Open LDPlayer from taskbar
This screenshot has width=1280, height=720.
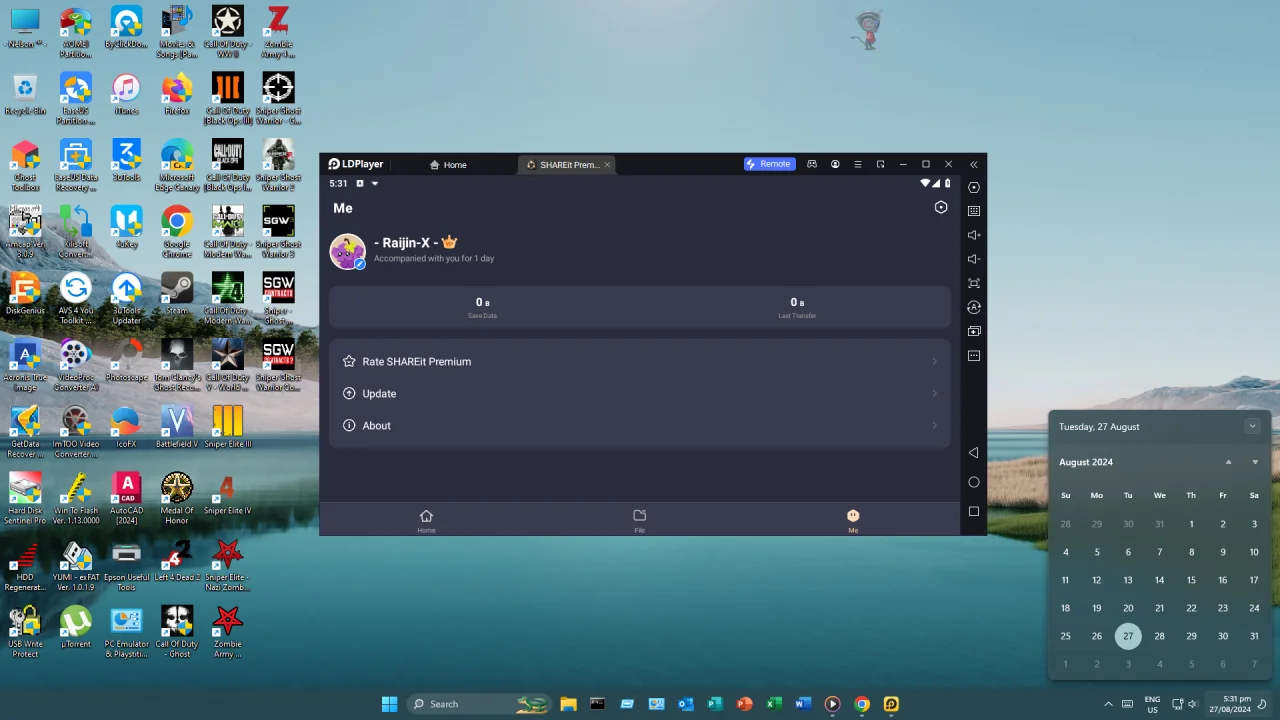(891, 704)
